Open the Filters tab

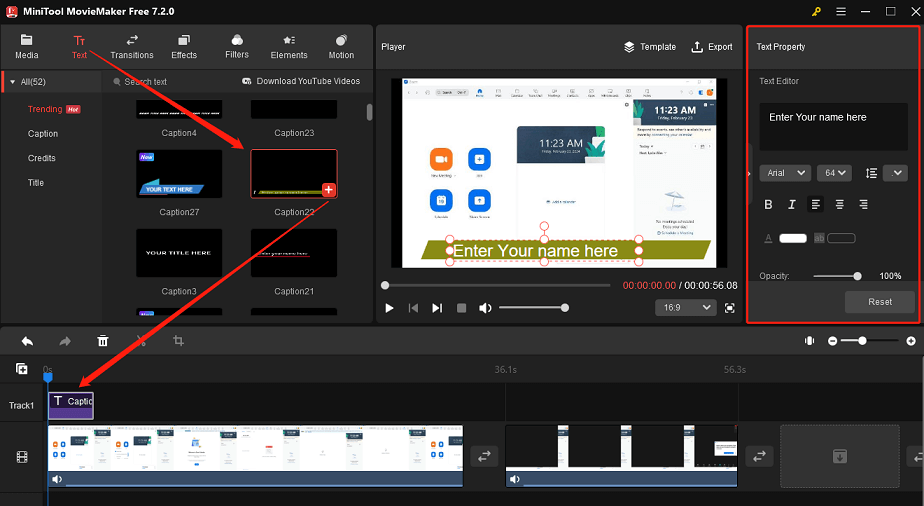237,47
